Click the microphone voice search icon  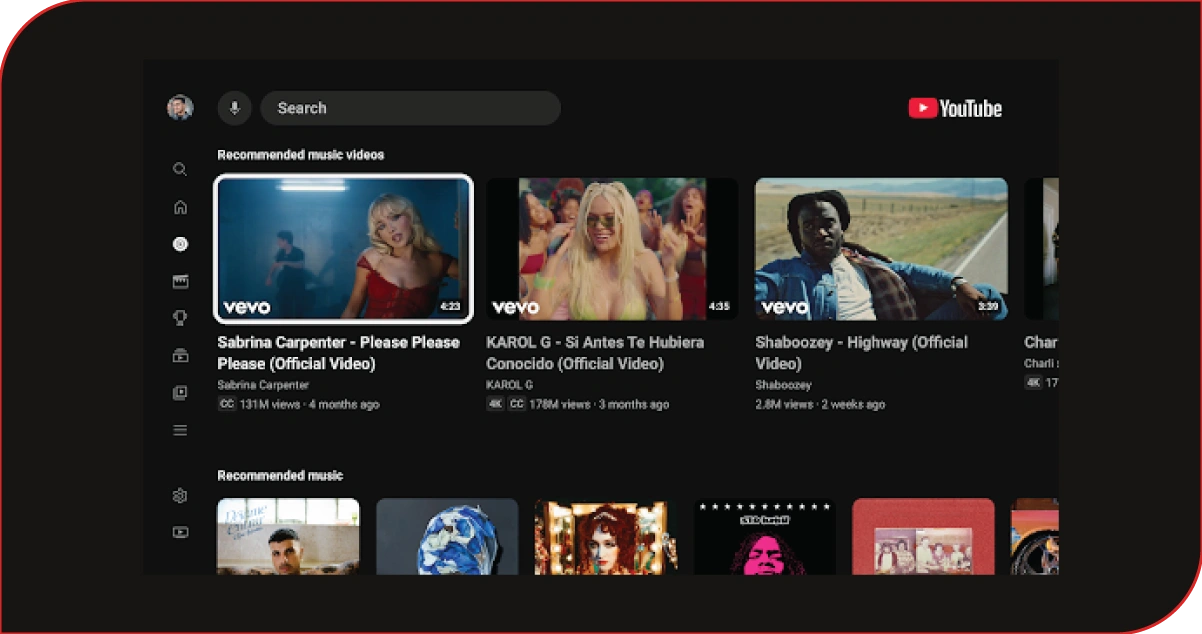click(234, 108)
